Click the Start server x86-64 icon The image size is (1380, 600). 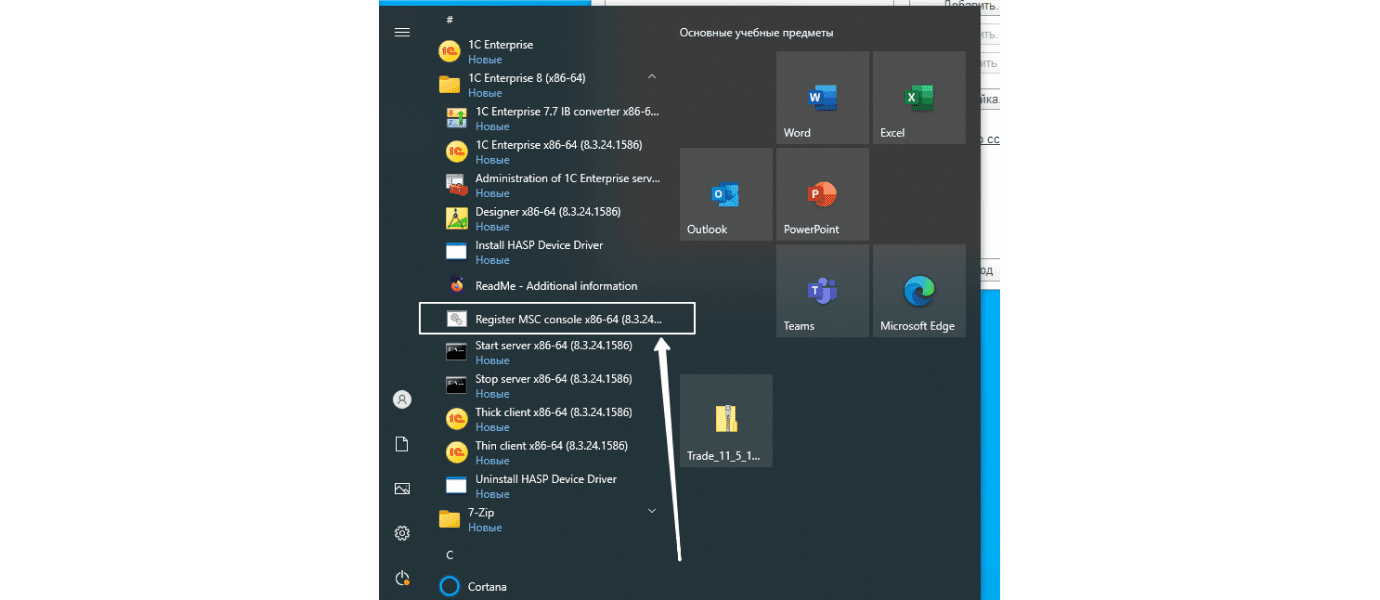point(457,352)
